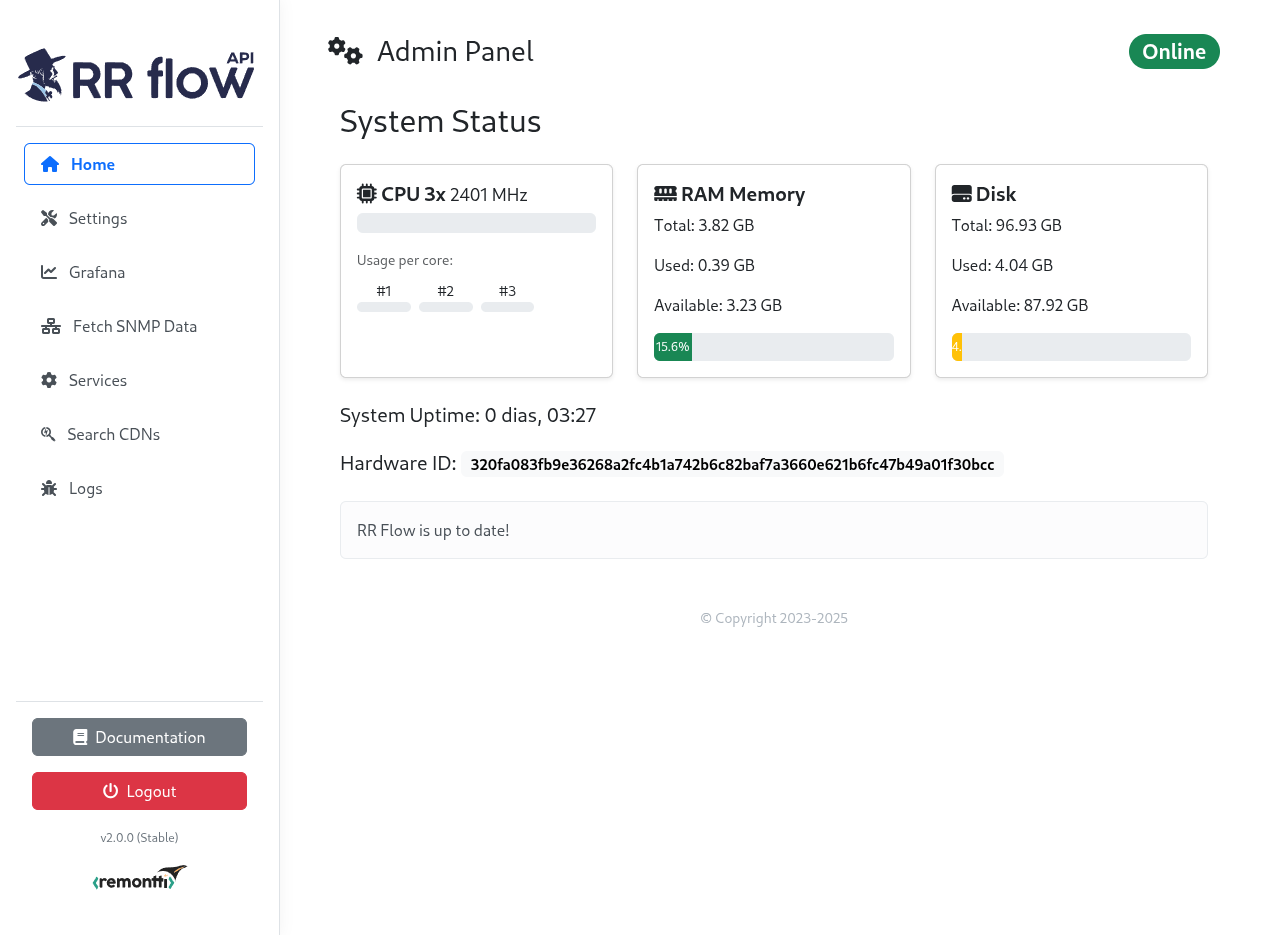Click the green Online status badge
1268x935 pixels.
[1174, 52]
